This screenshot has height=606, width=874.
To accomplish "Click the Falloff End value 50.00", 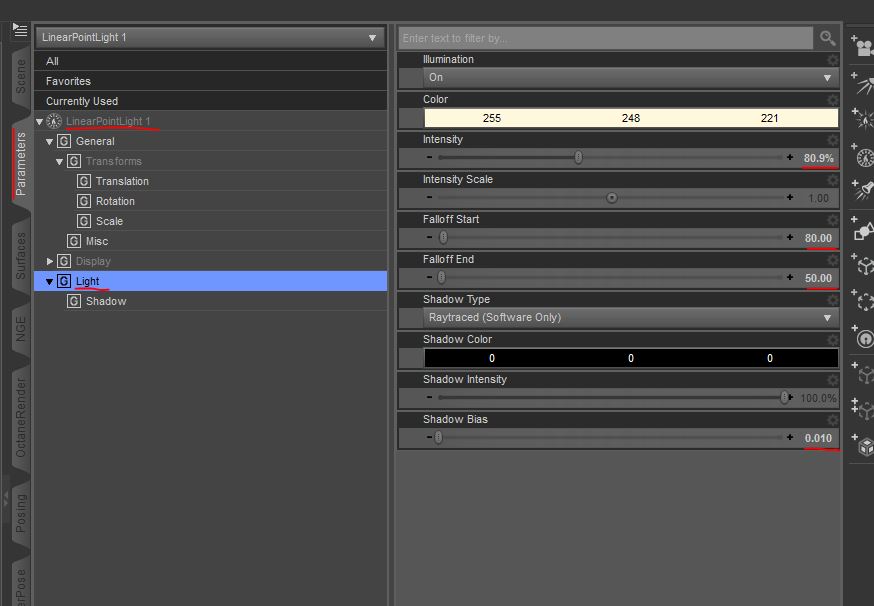I will 818,278.
